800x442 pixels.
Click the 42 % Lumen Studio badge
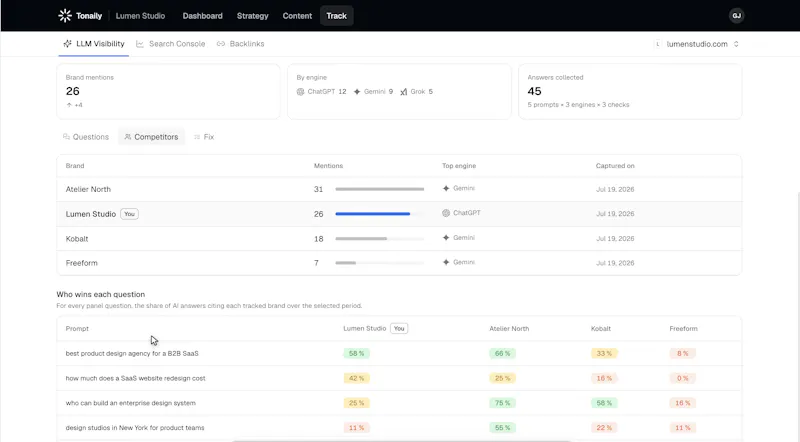click(x=357, y=378)
